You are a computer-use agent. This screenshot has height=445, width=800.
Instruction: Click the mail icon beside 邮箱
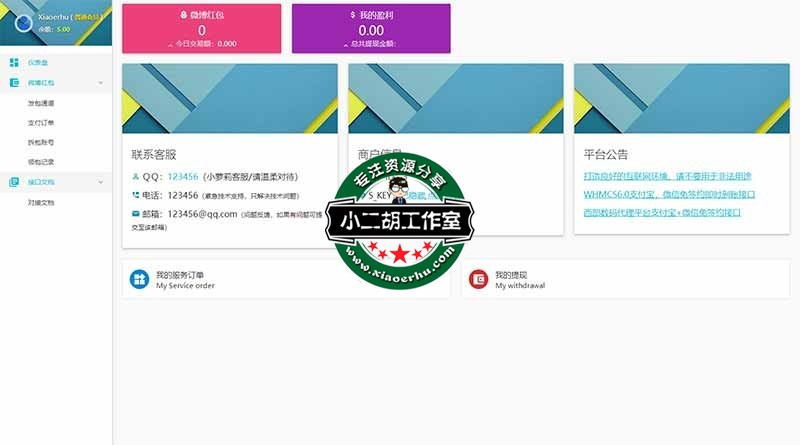pyautogui.click(x=136, y=213)
